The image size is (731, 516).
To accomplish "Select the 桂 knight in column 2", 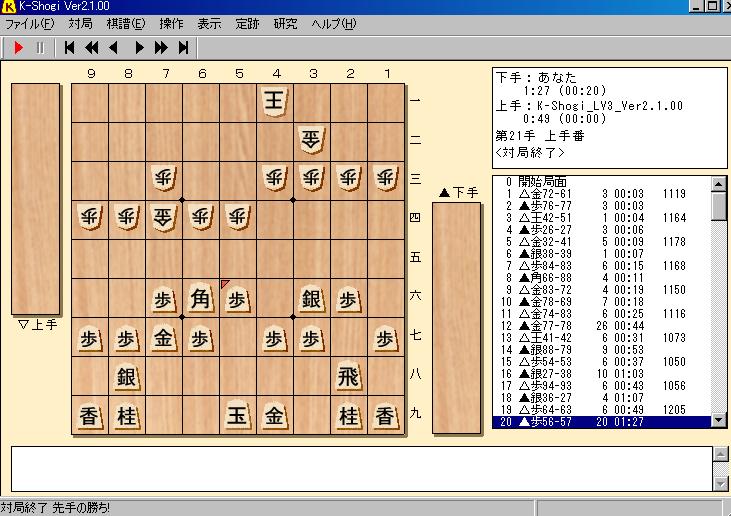I will (x=348, y=415).
